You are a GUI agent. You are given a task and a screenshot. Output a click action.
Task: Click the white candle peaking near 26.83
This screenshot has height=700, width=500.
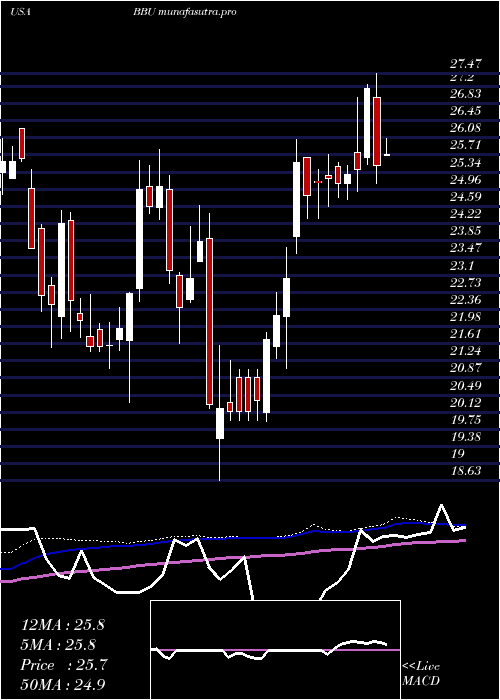[367, 123]
